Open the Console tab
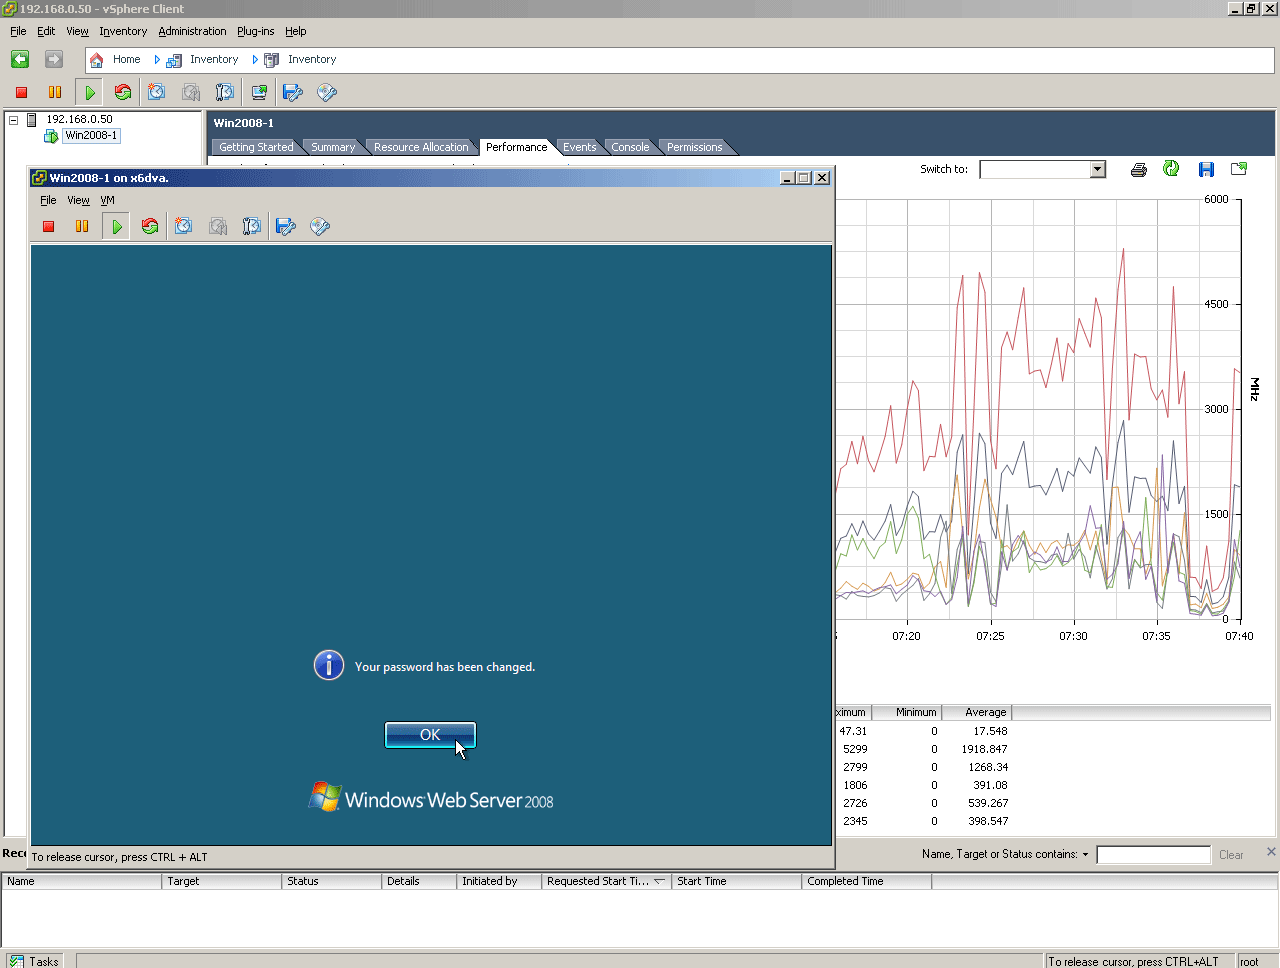 (630, 147)
